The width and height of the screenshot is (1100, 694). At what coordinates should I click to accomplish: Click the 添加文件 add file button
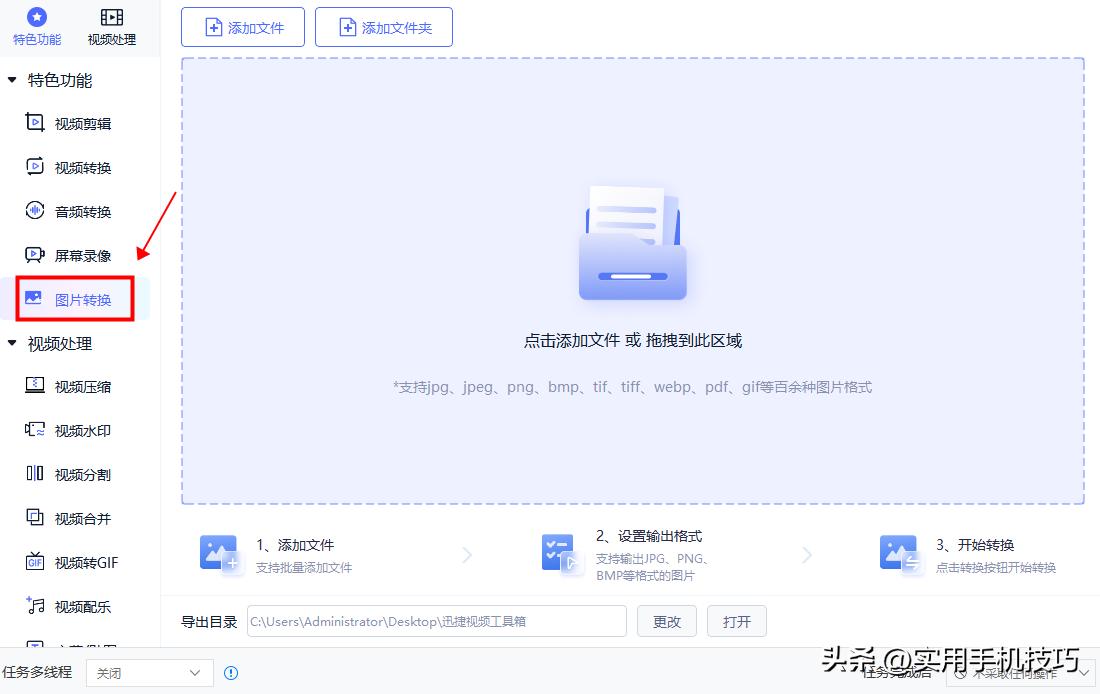click(242, 27)
